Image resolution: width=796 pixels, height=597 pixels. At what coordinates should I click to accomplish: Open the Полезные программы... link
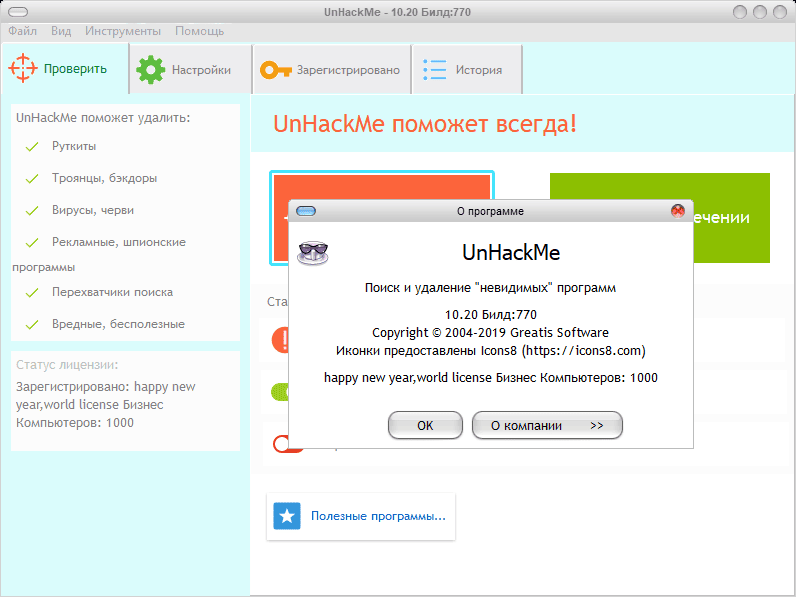point(378,516)
